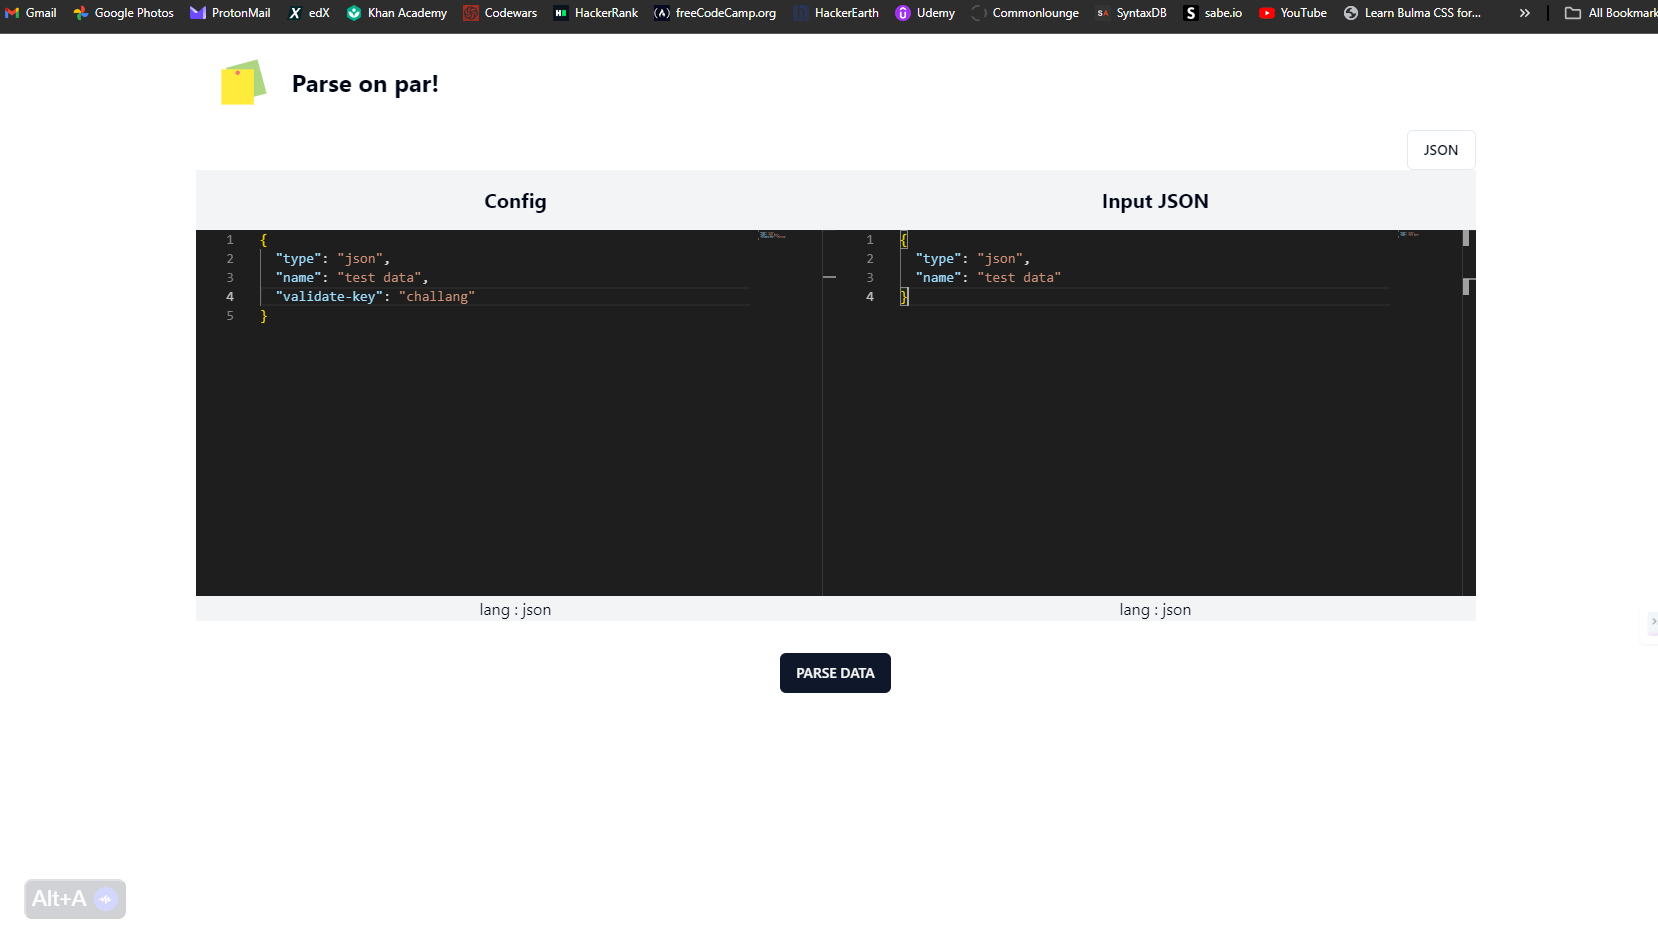Click "lang : json" label under Input JSON
This screenshot has width=1658, height=933.
tap(1155, 609)
